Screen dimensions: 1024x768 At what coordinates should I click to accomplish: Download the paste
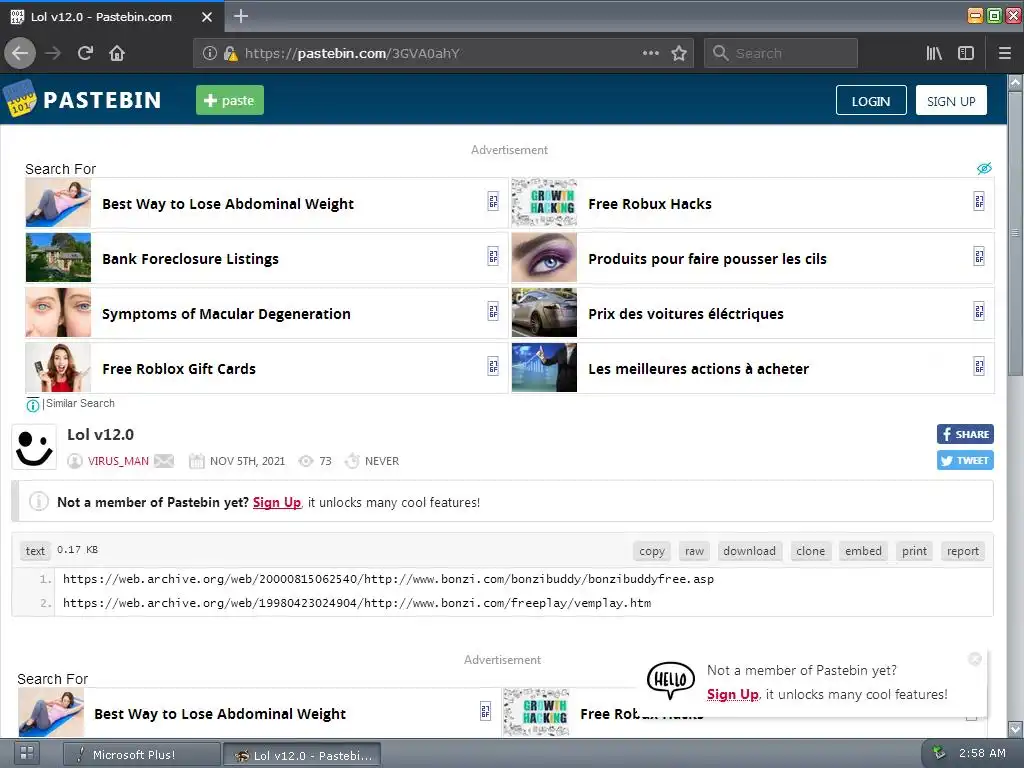pos(749,551)
